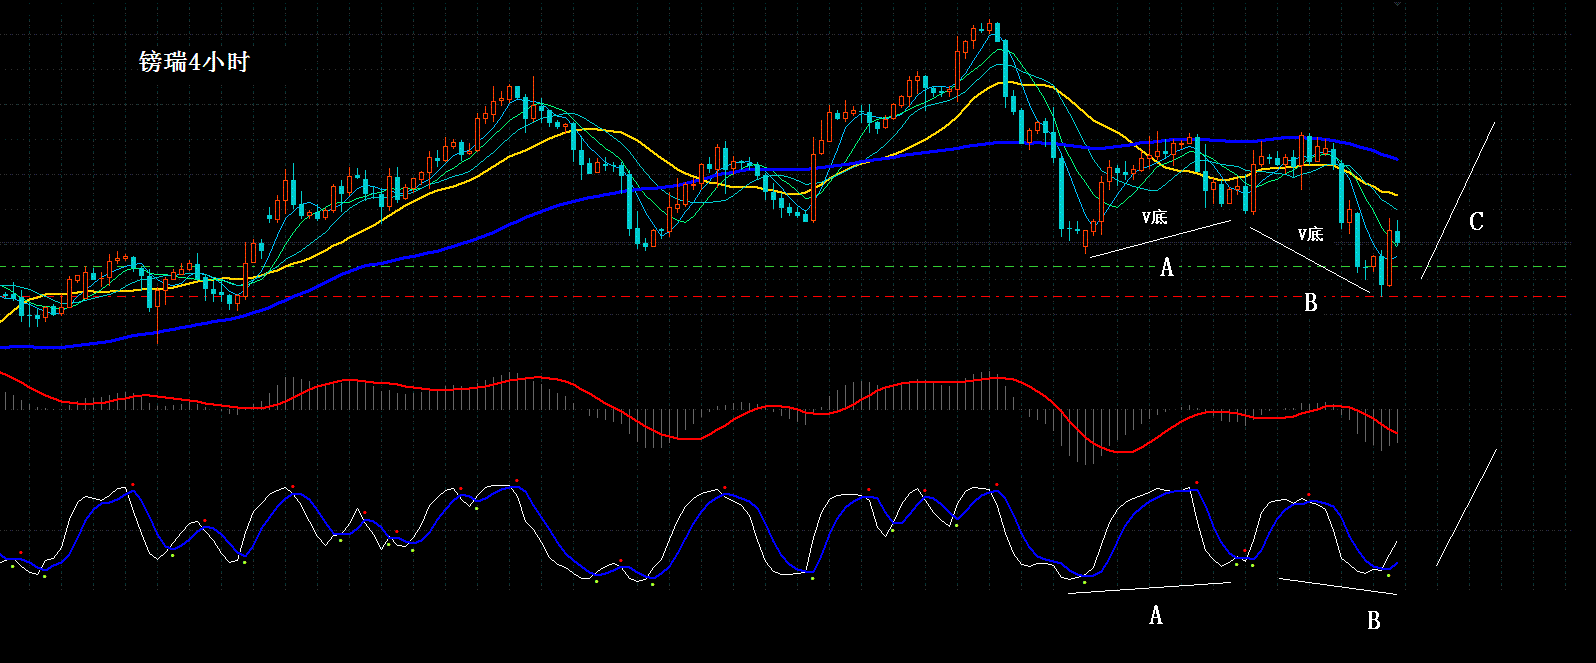Select the V底 label above trendline A
1596x663 pixels.
[1154, 217]
